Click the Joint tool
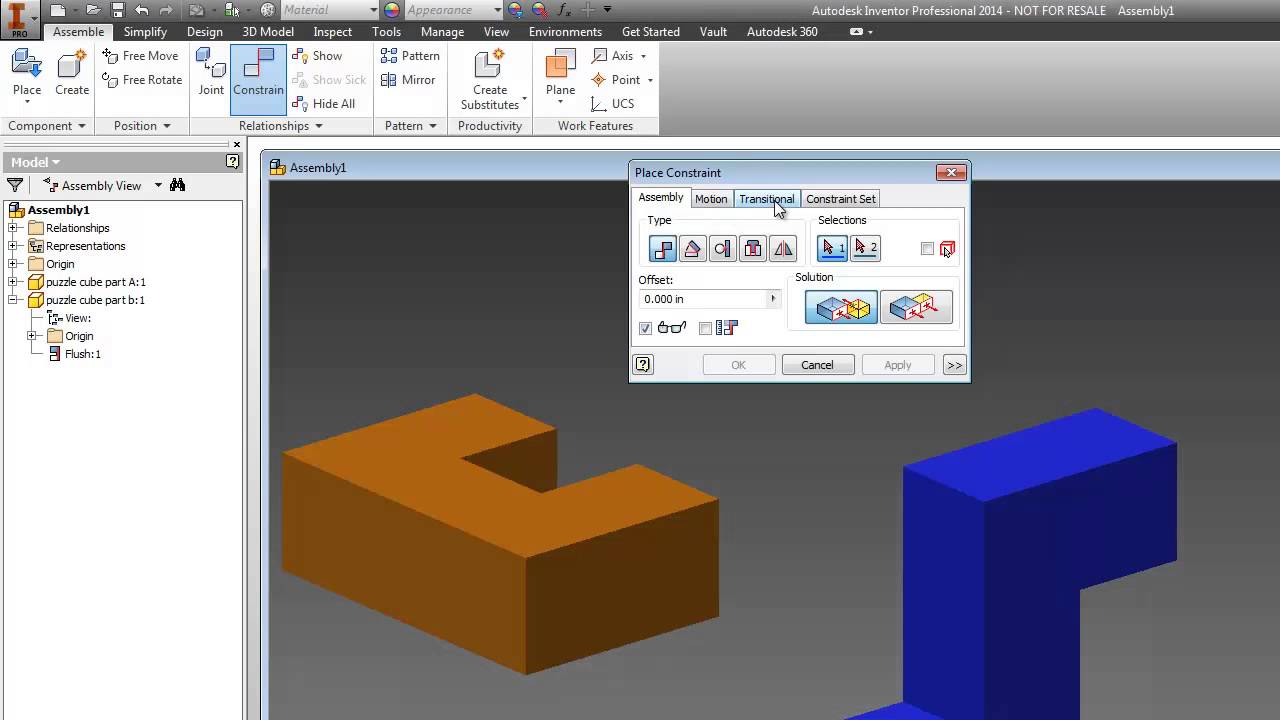This screenshot has height=720, width=1280. (211, 73)
